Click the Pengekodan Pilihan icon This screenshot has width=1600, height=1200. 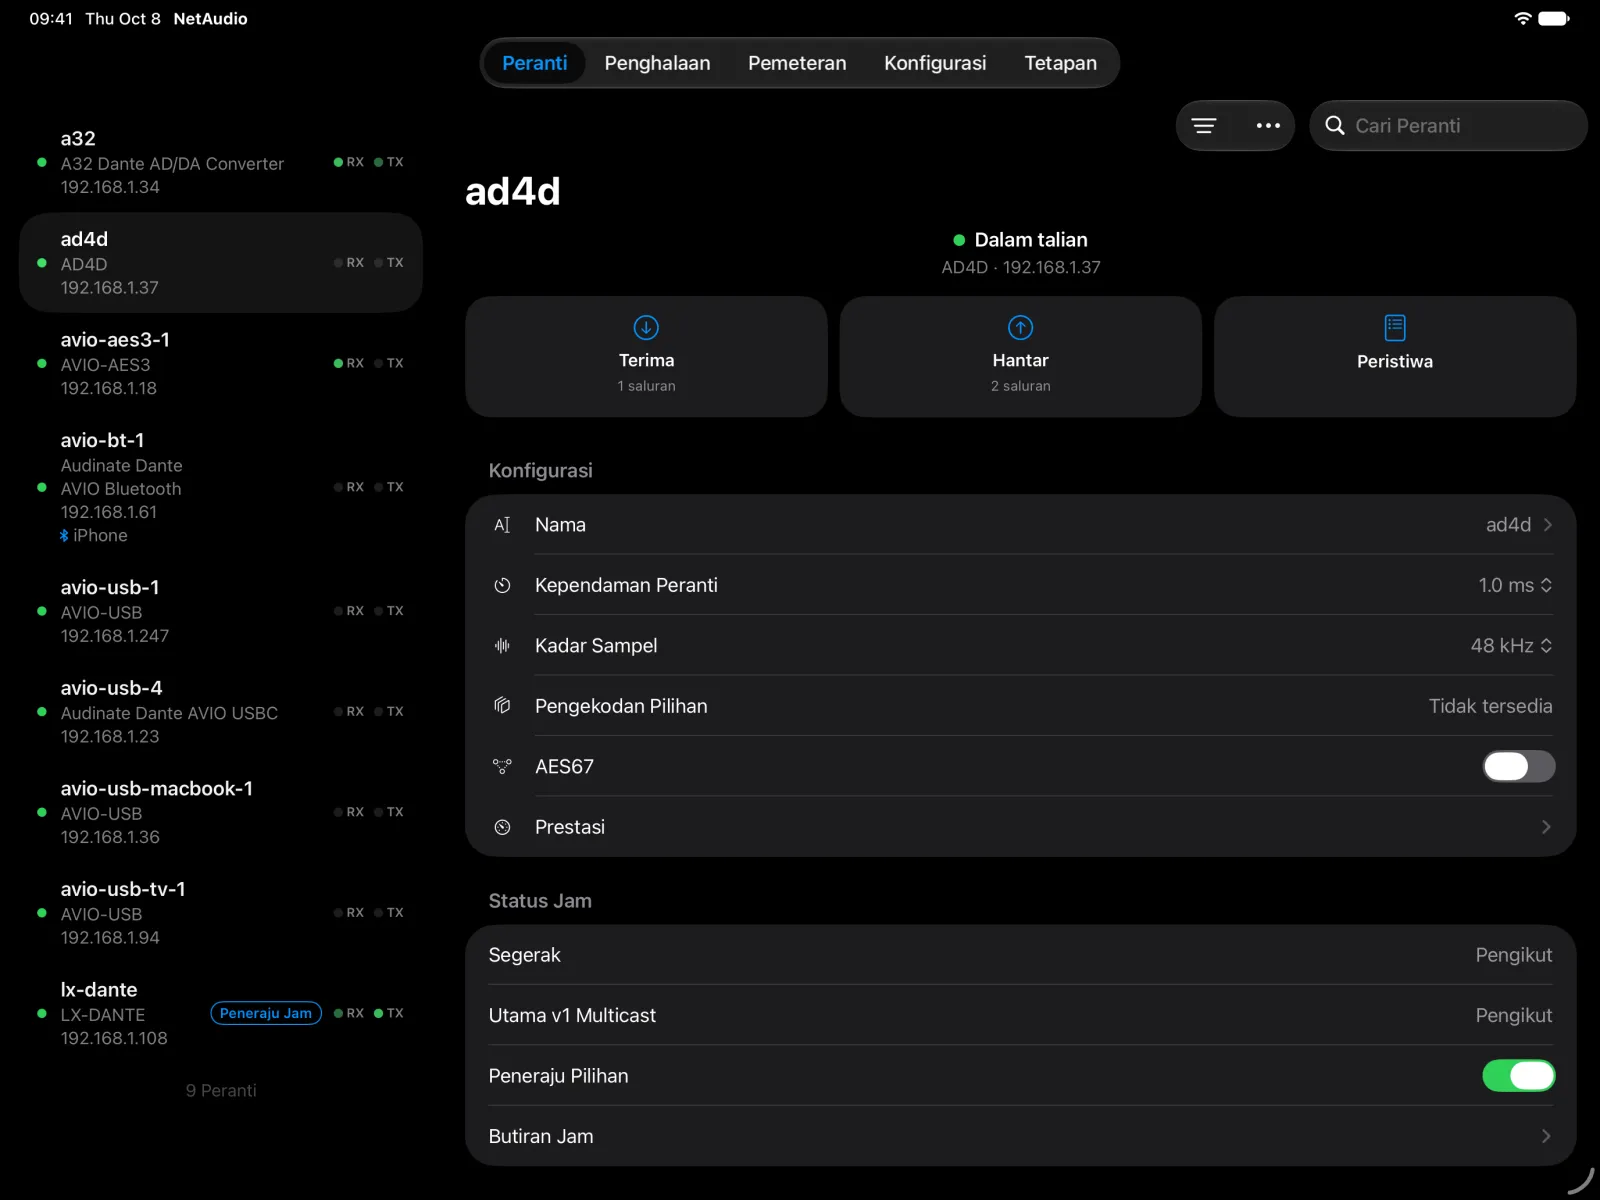(x=502, y=706)
